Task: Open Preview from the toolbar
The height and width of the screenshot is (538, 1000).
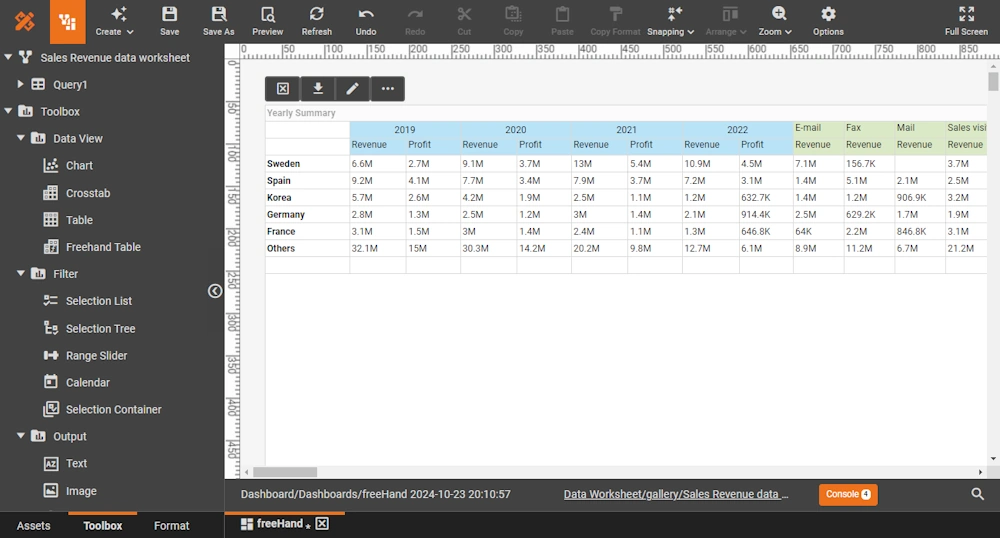Action: 267,20
